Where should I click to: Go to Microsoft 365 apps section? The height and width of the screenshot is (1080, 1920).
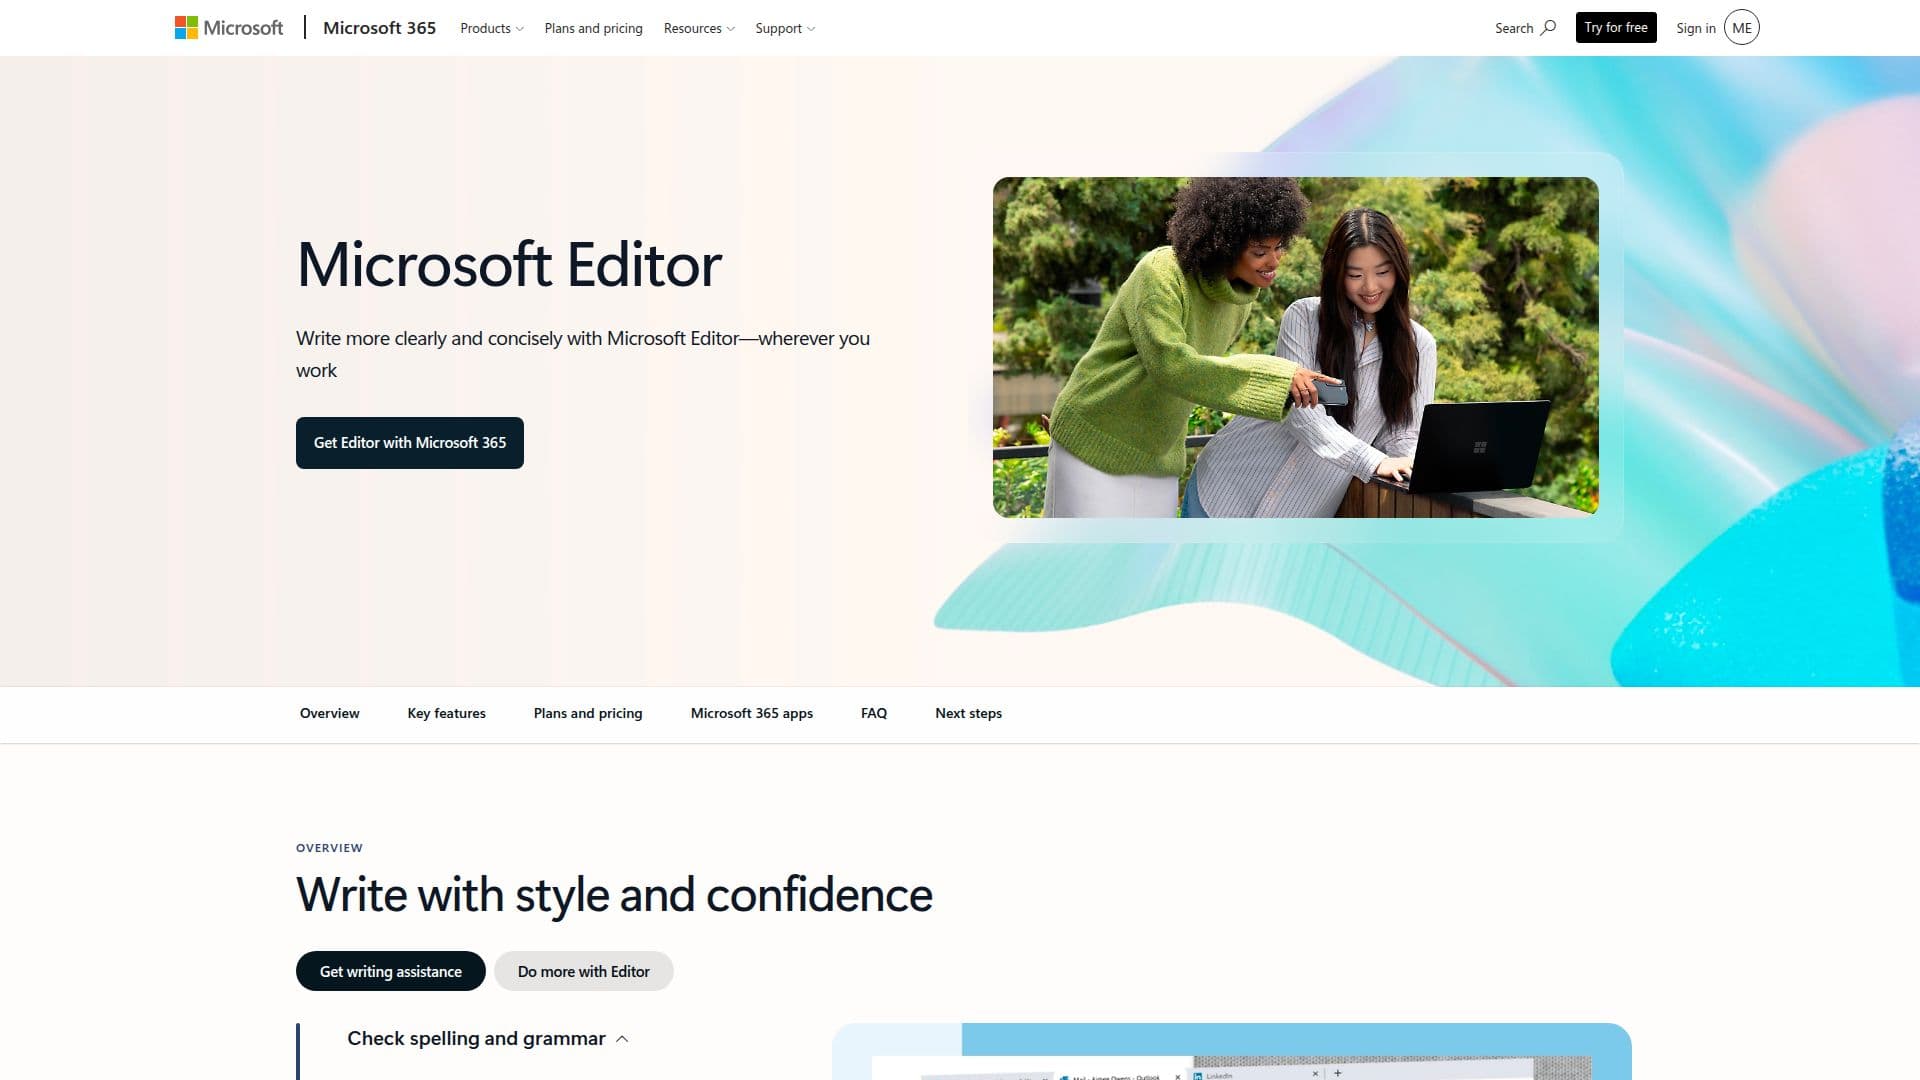click(752, 713)
